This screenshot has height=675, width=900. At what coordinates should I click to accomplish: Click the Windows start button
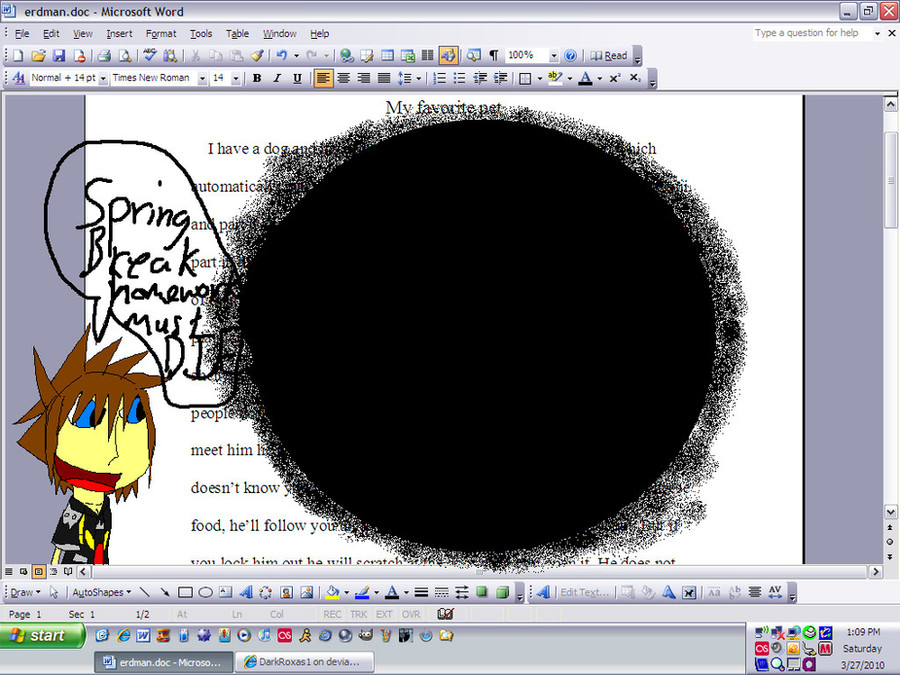point(42,635)
